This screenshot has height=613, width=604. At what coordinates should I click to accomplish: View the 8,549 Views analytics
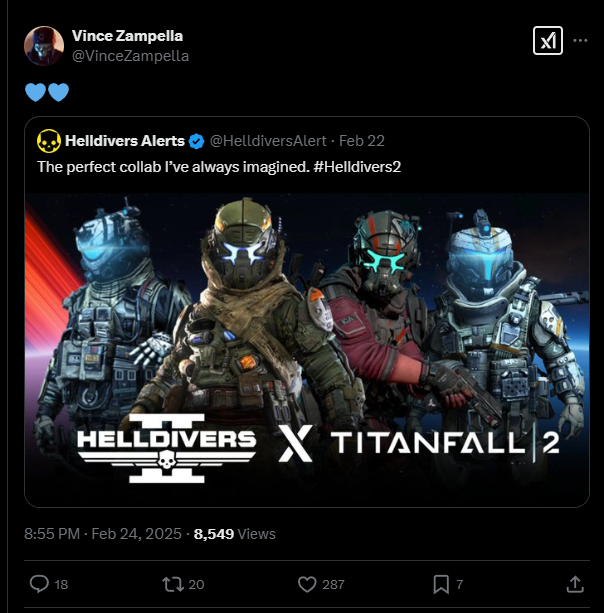[234, 534]
